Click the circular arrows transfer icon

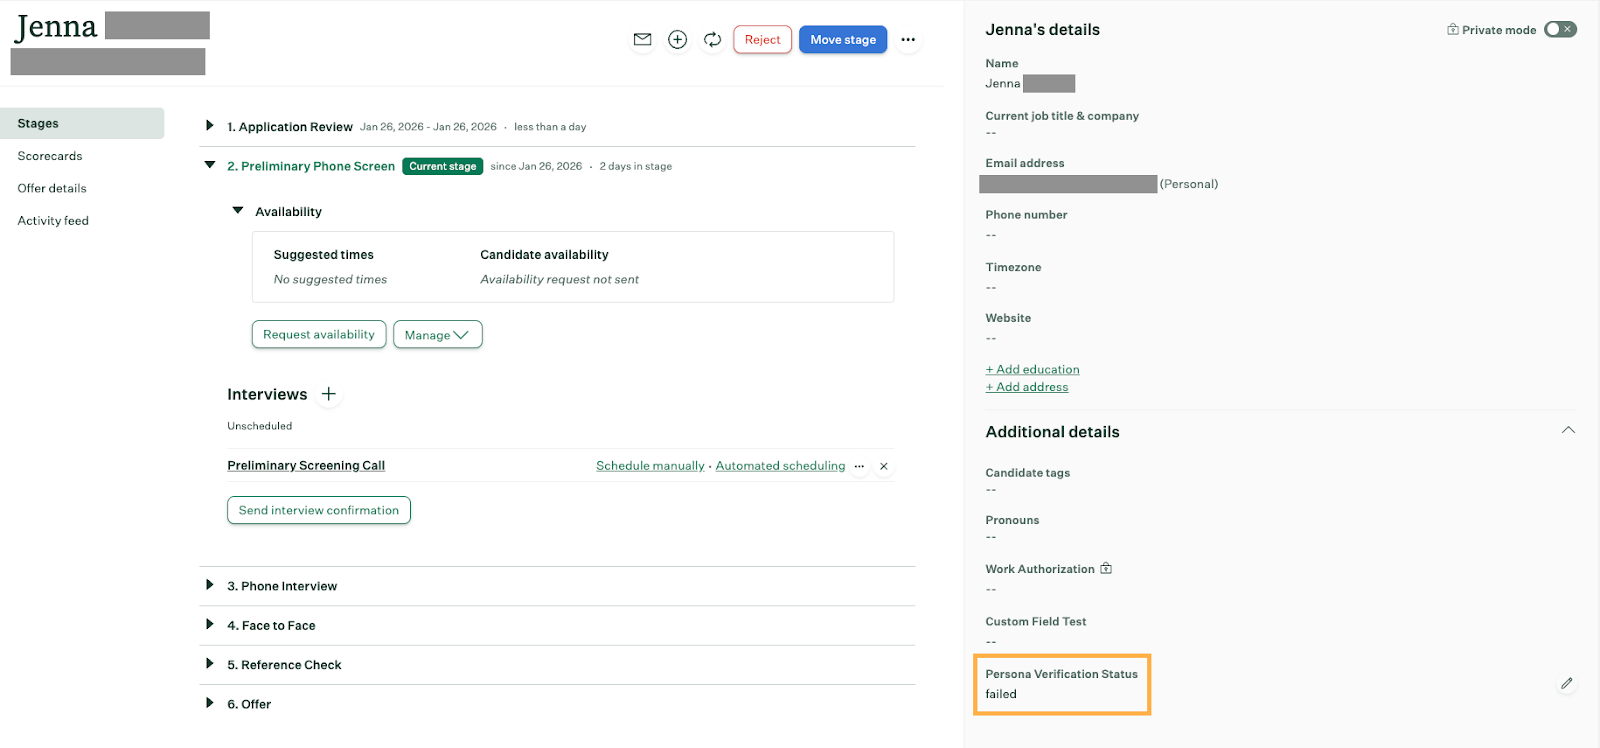(x=712, y=40)
